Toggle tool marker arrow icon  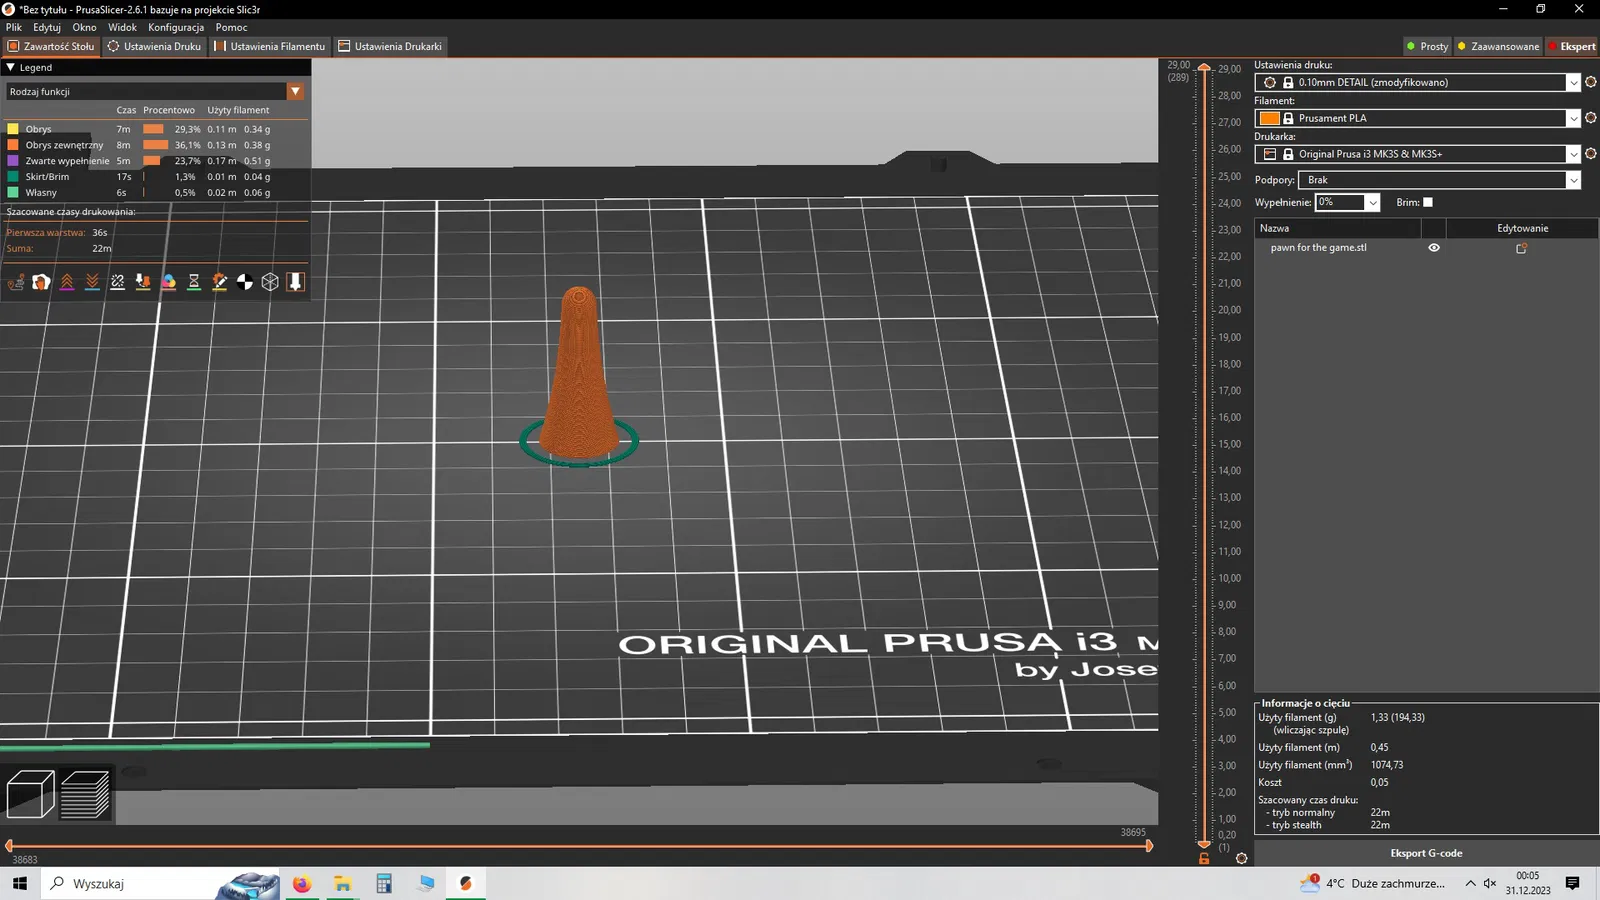(x=295, y=282)
